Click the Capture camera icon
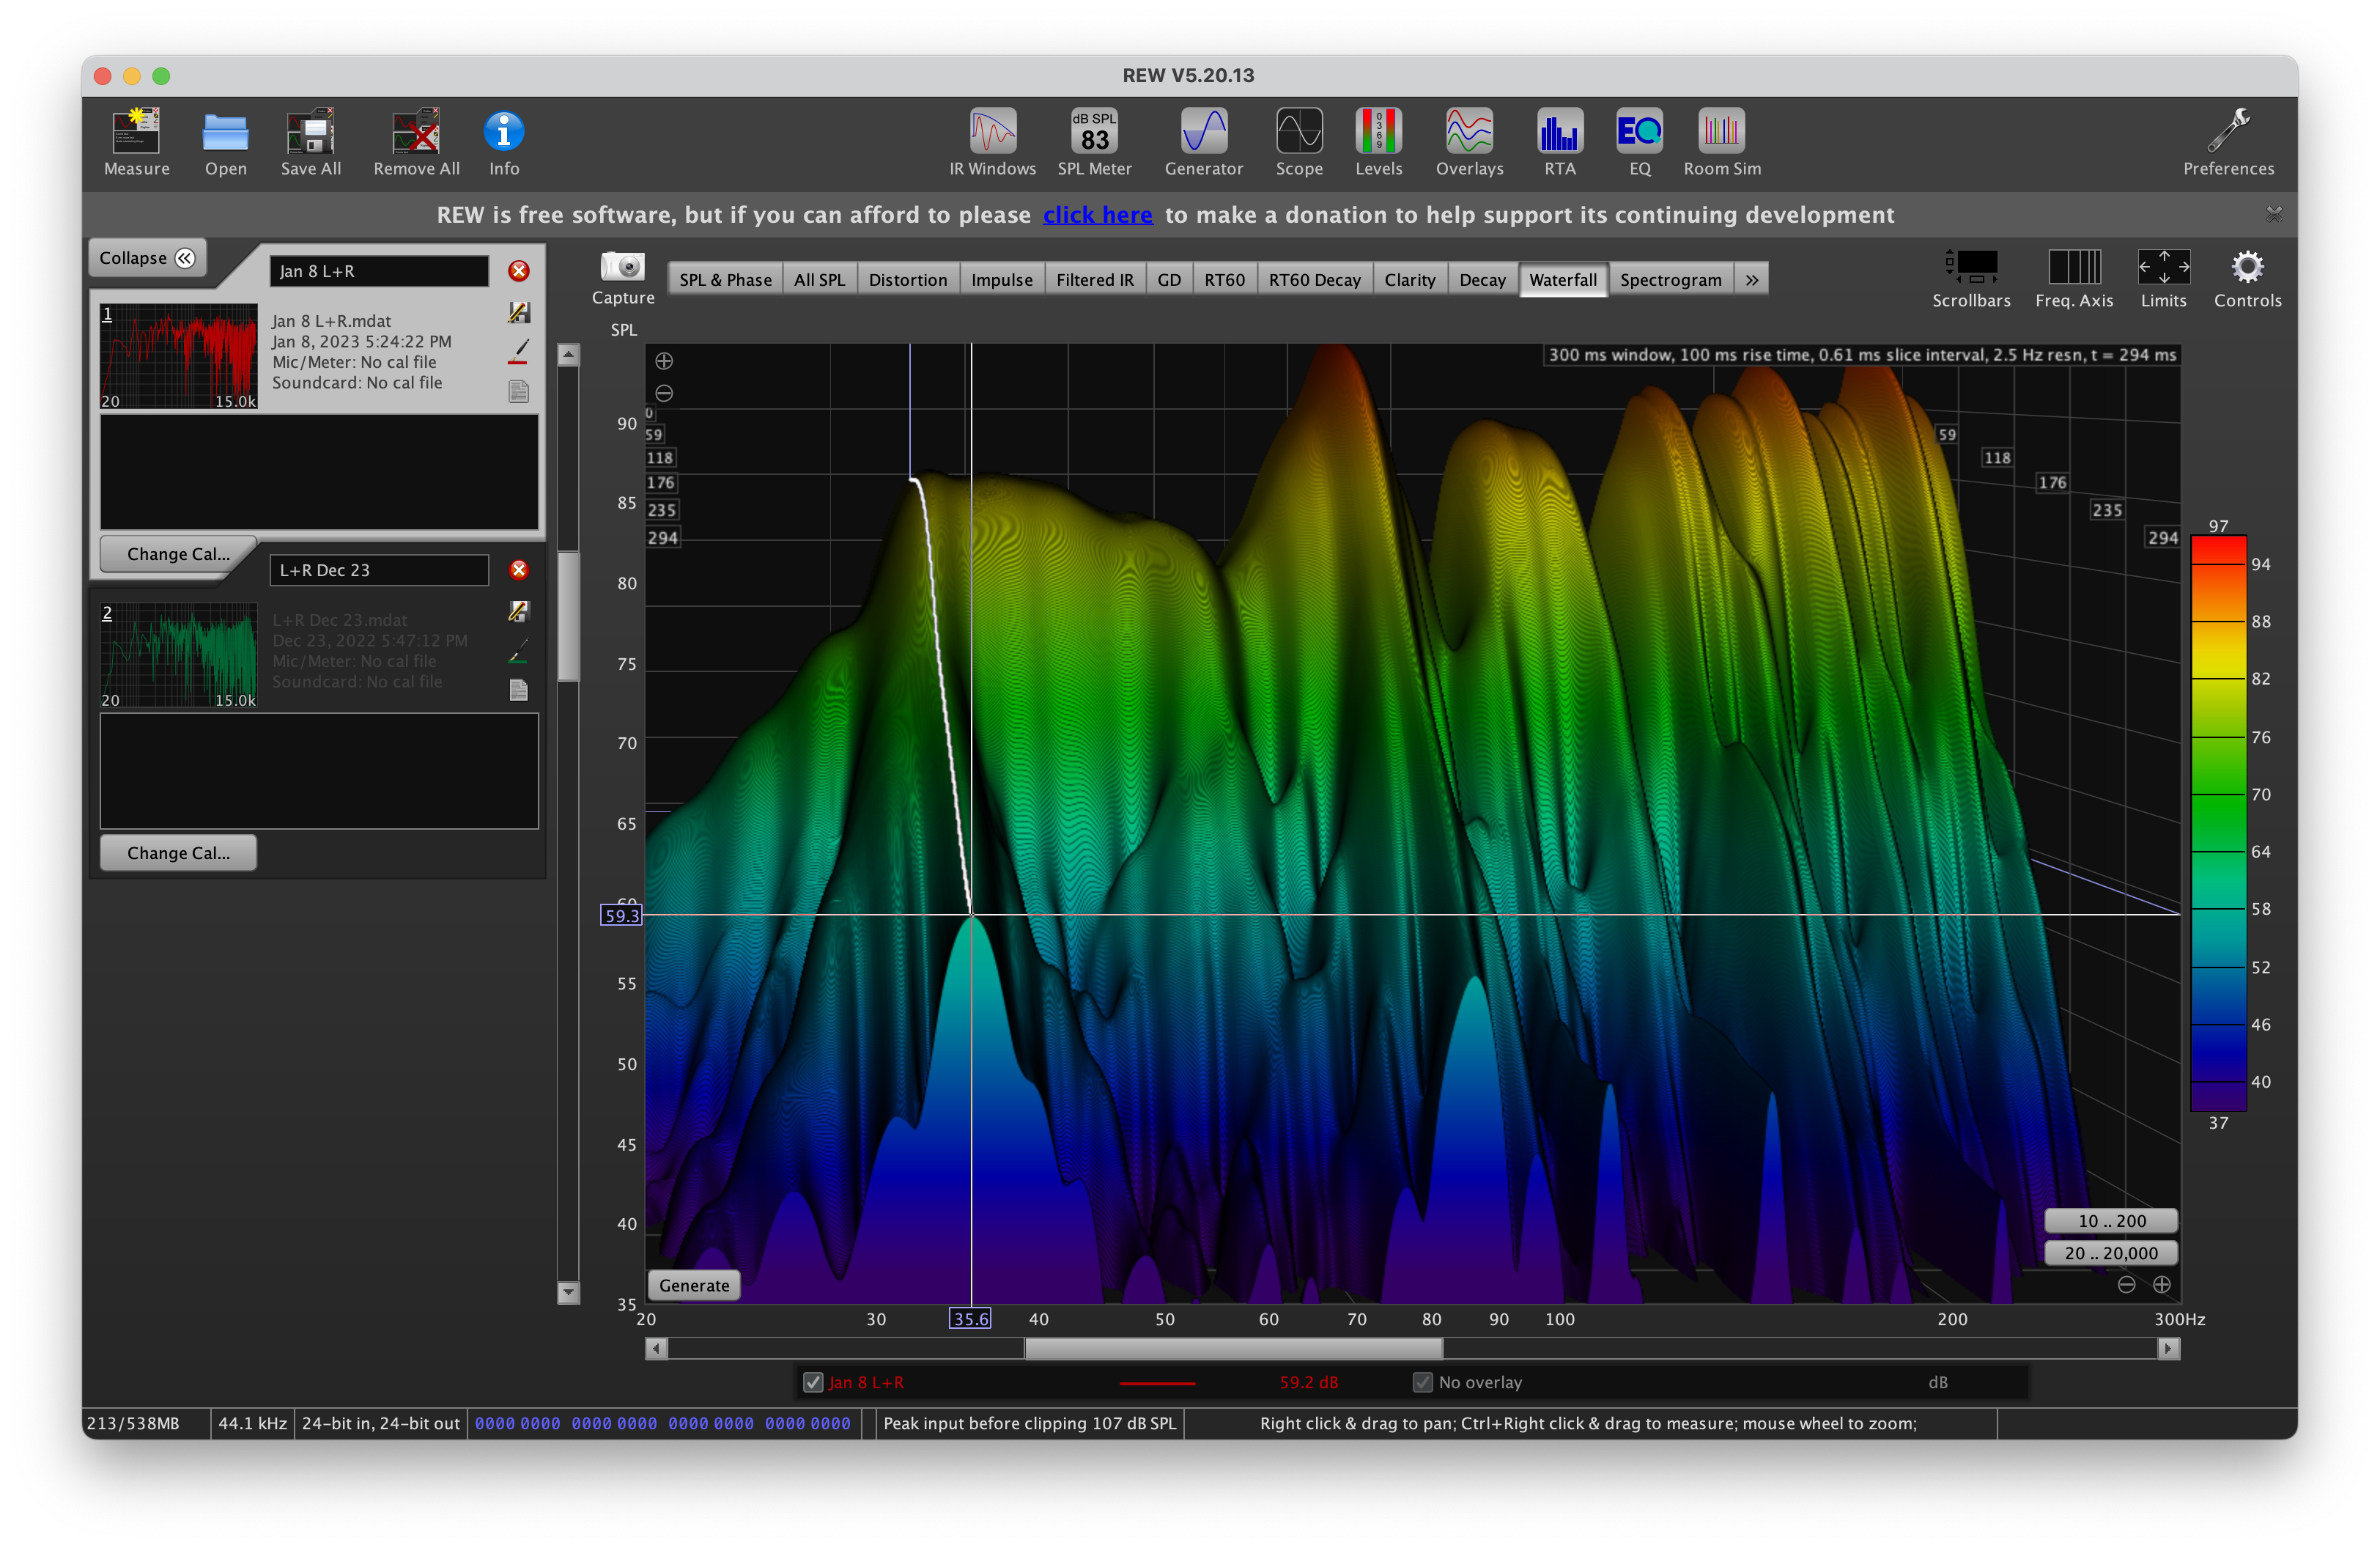Image resolution: width=2380 pixels, height=1548 pixels. (x=622, y=267)
